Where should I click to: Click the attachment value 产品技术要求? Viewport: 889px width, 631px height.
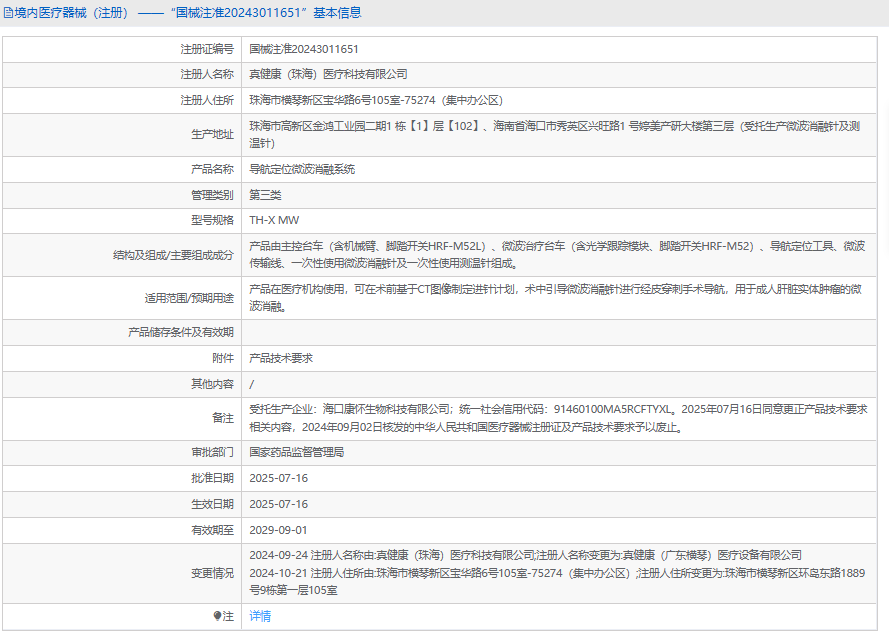point(281,358)
